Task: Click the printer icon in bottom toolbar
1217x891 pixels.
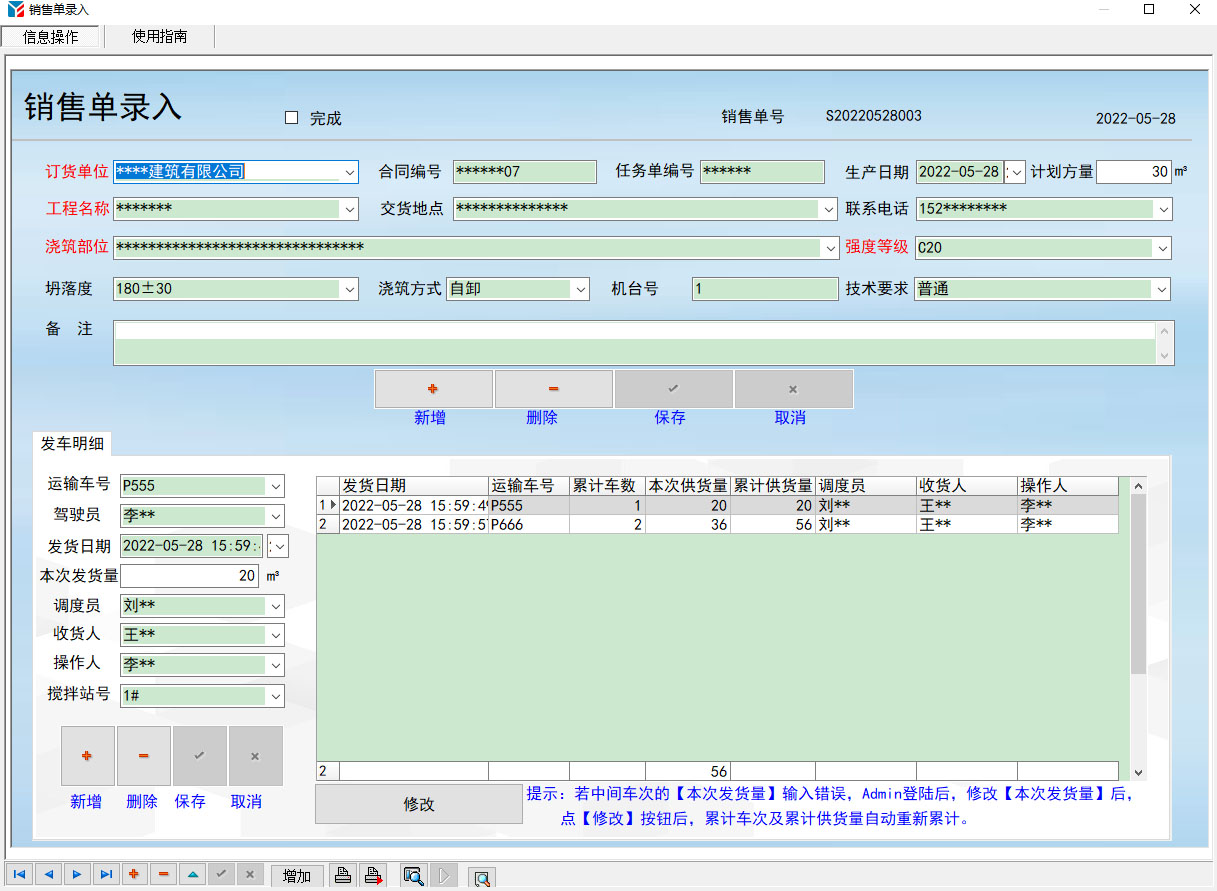Action: pos(343,876)
